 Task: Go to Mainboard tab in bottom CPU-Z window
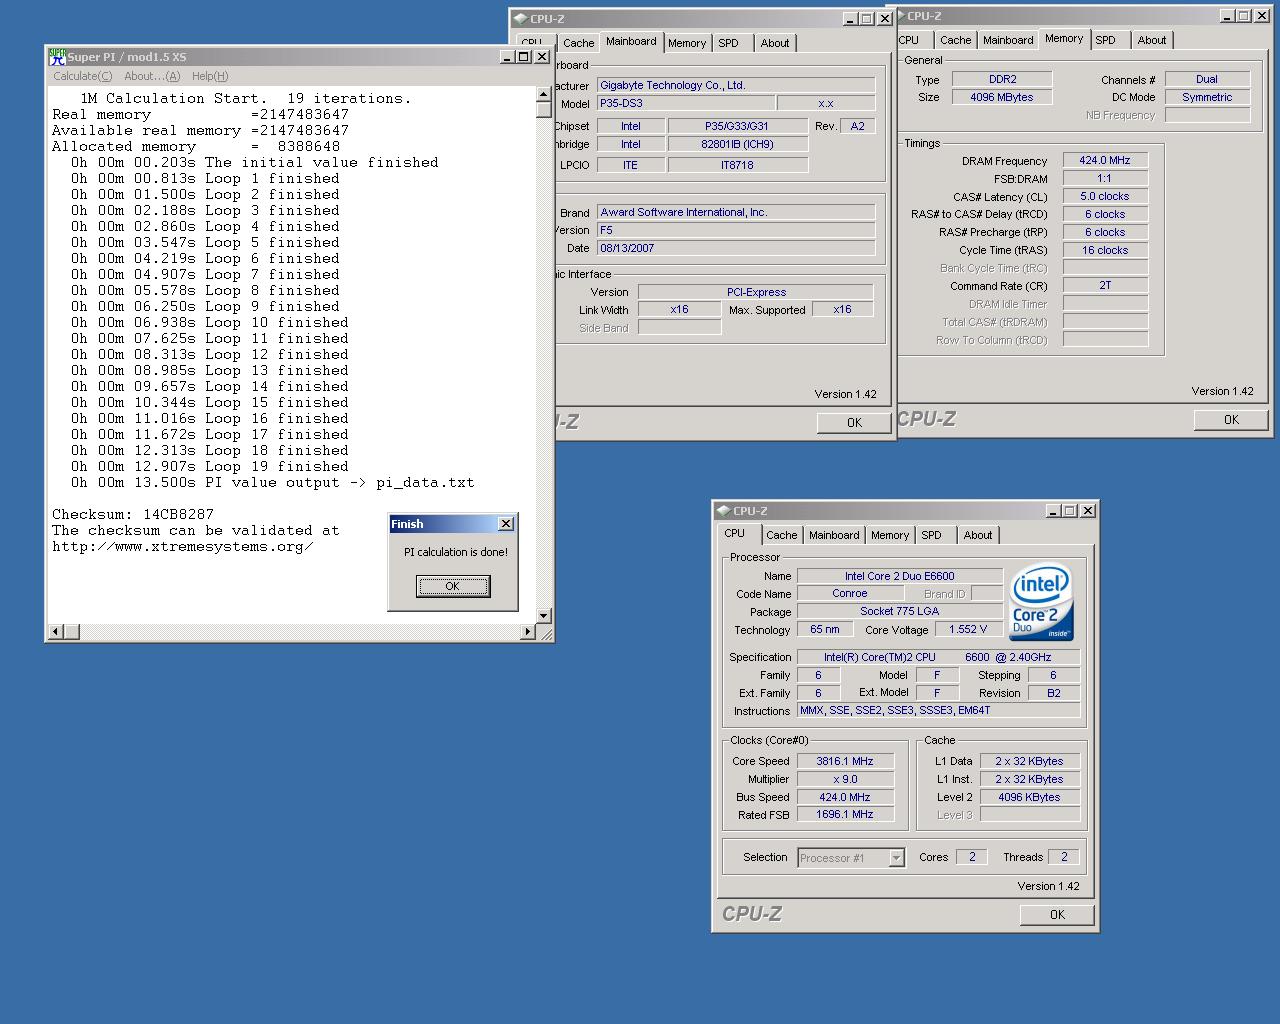point(834,535)
